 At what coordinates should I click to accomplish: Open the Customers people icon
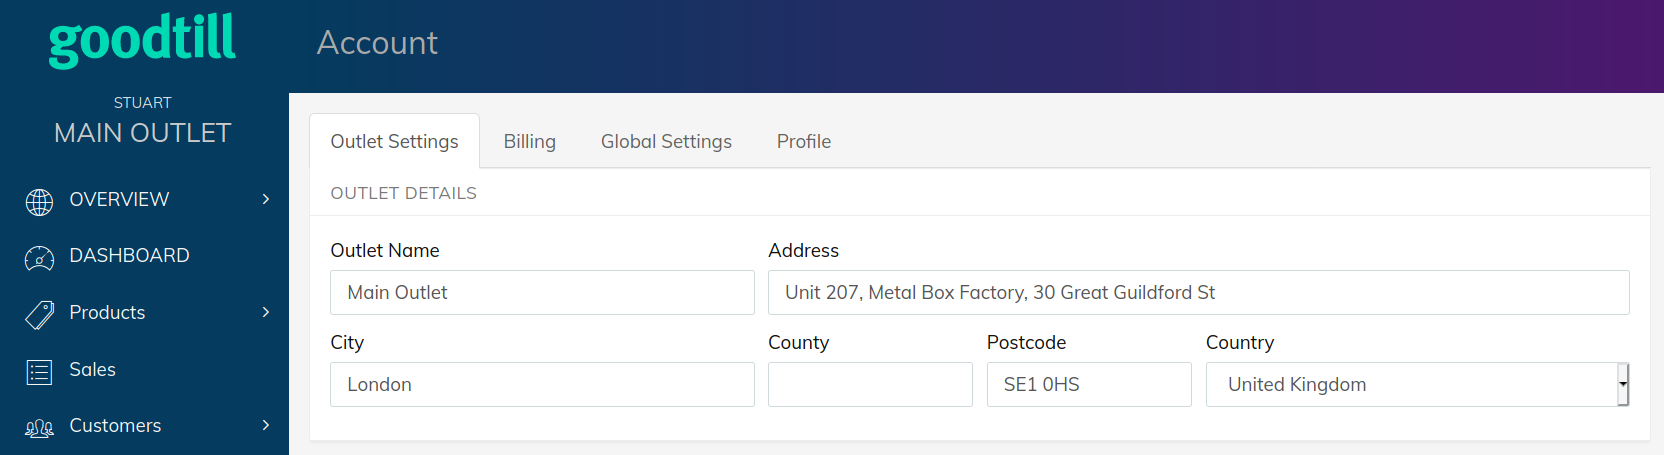39,429
